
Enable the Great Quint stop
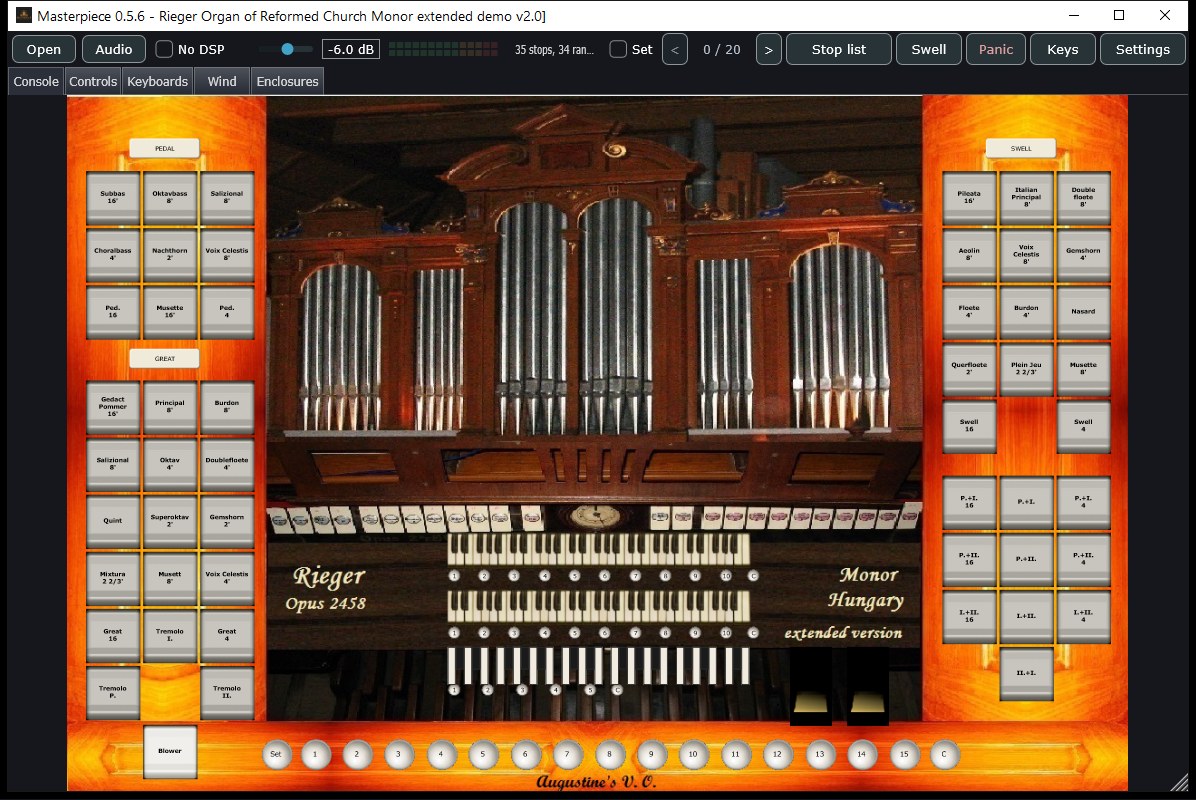point(113,522)
